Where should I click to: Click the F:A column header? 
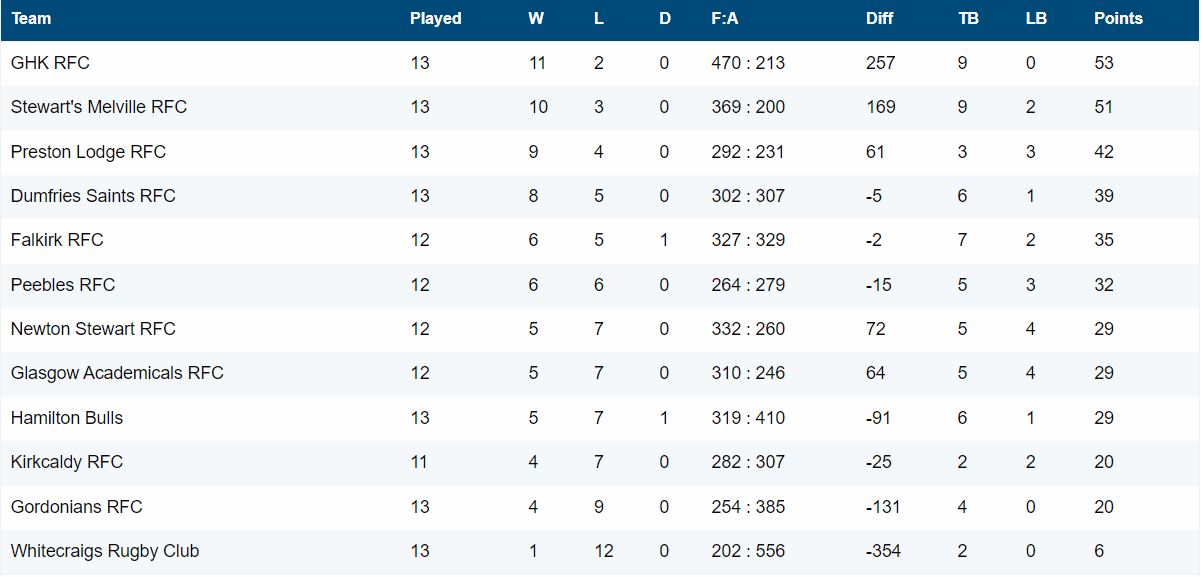(x=724, y=18)
